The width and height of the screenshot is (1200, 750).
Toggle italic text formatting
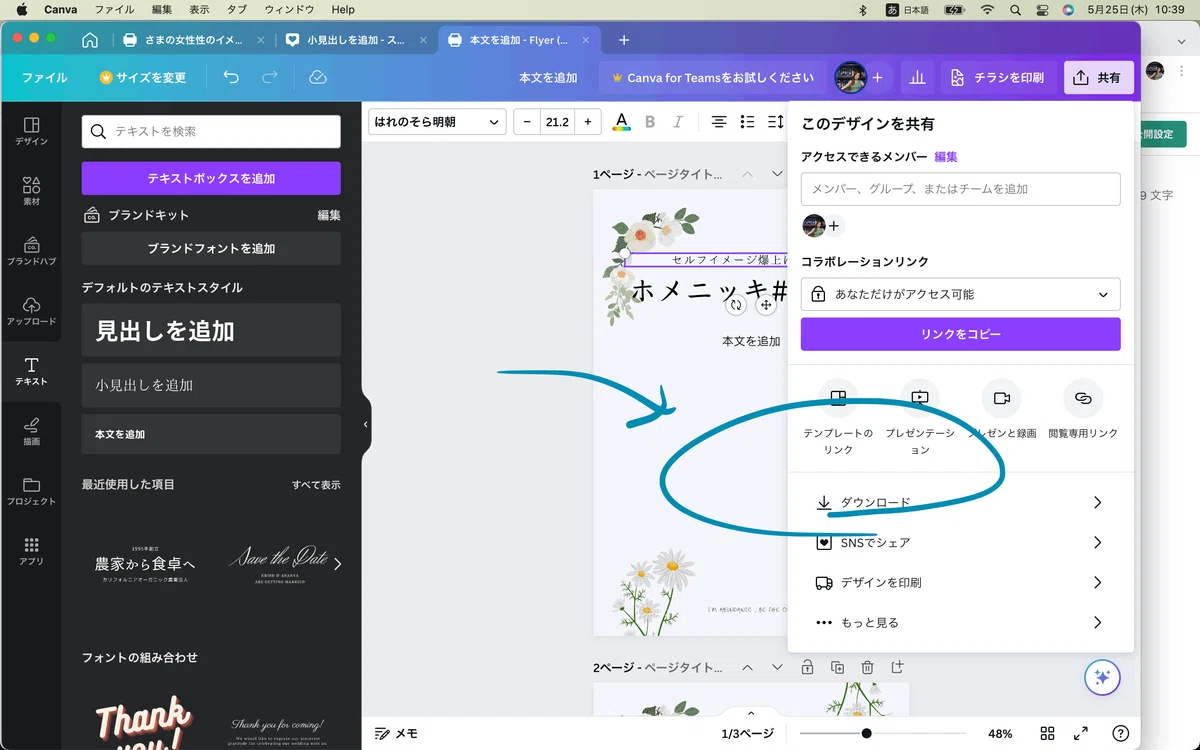[x=678, y=122]
